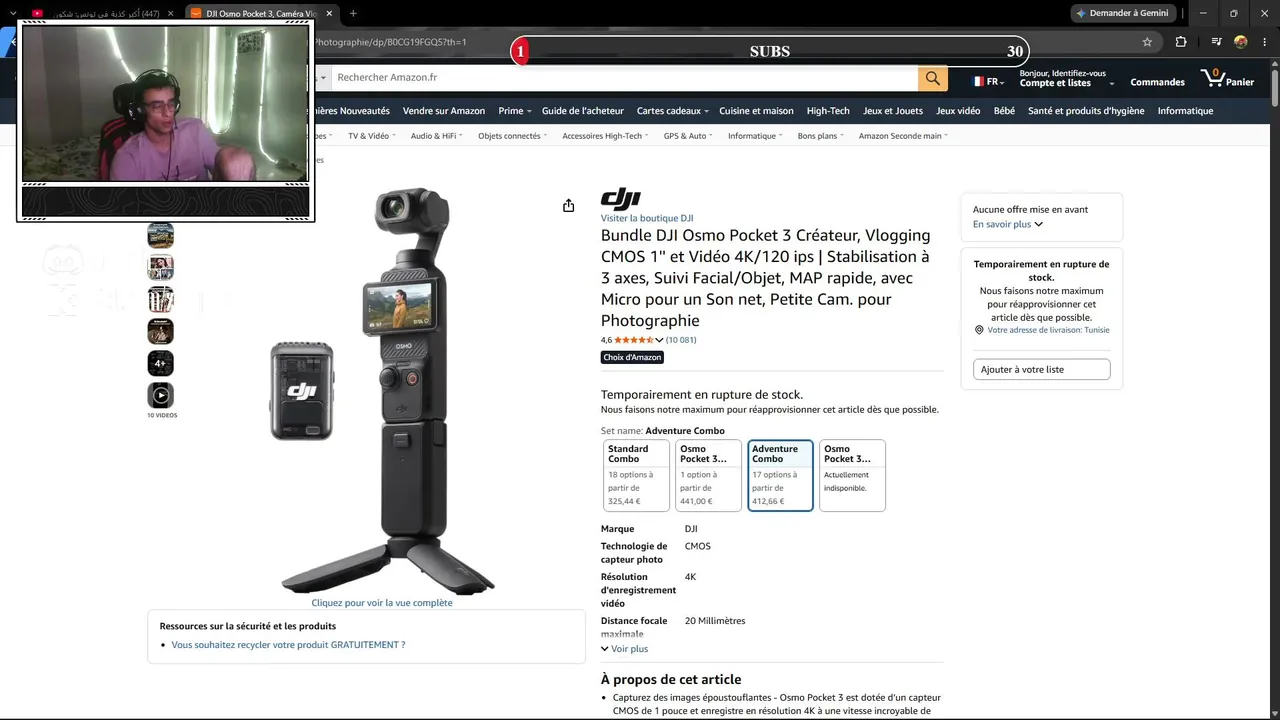This screenshot has width=1280, height=720.
Task: Open the GPS & Auto submenu
Action: pyautogui.click(x=688, y=136)
